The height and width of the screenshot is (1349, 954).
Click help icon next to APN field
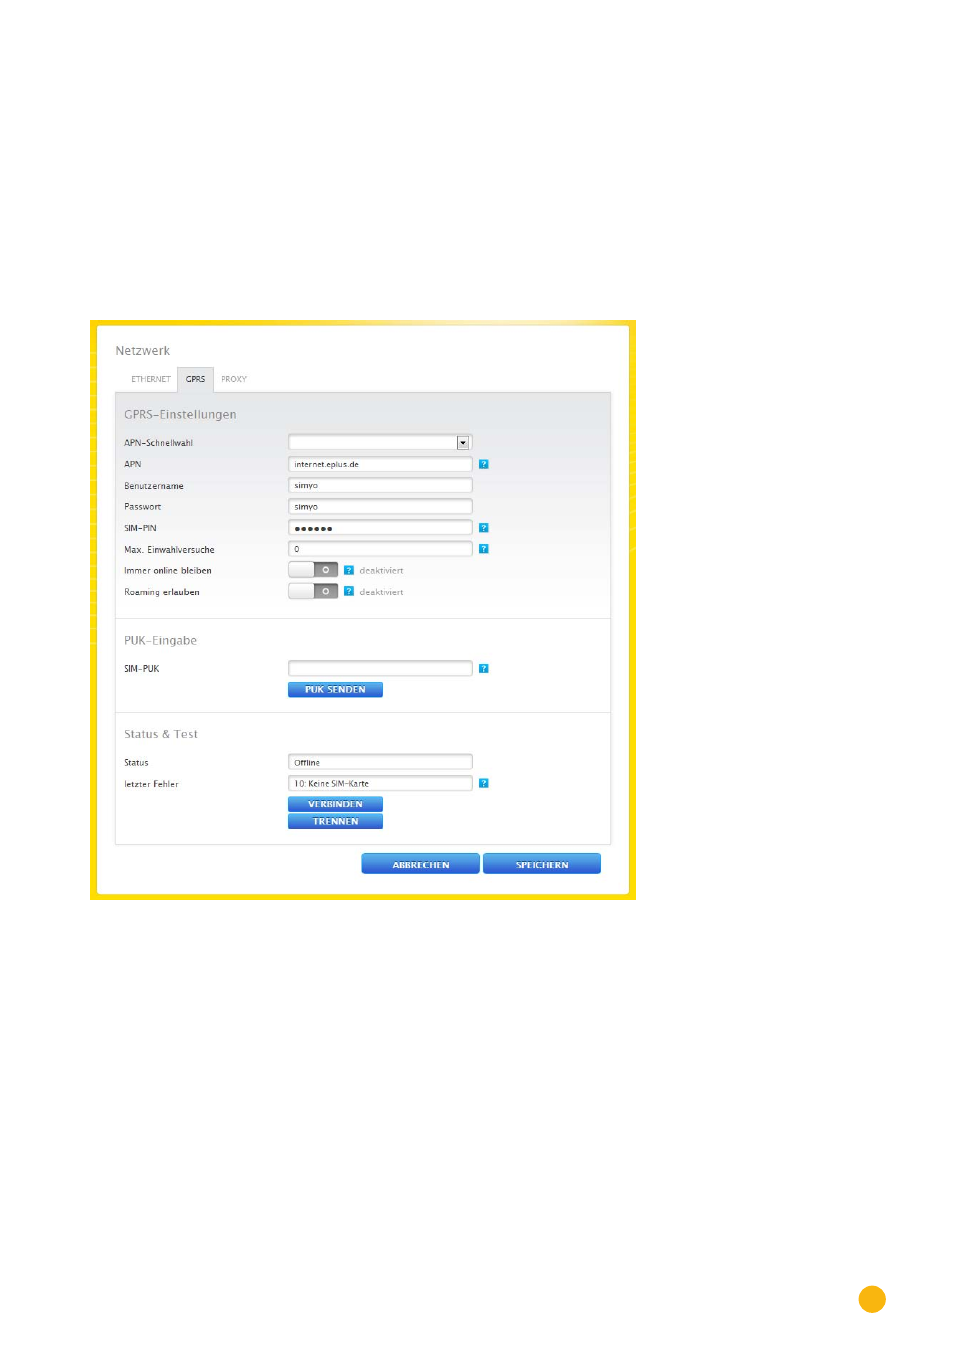[x=483, y=464]
